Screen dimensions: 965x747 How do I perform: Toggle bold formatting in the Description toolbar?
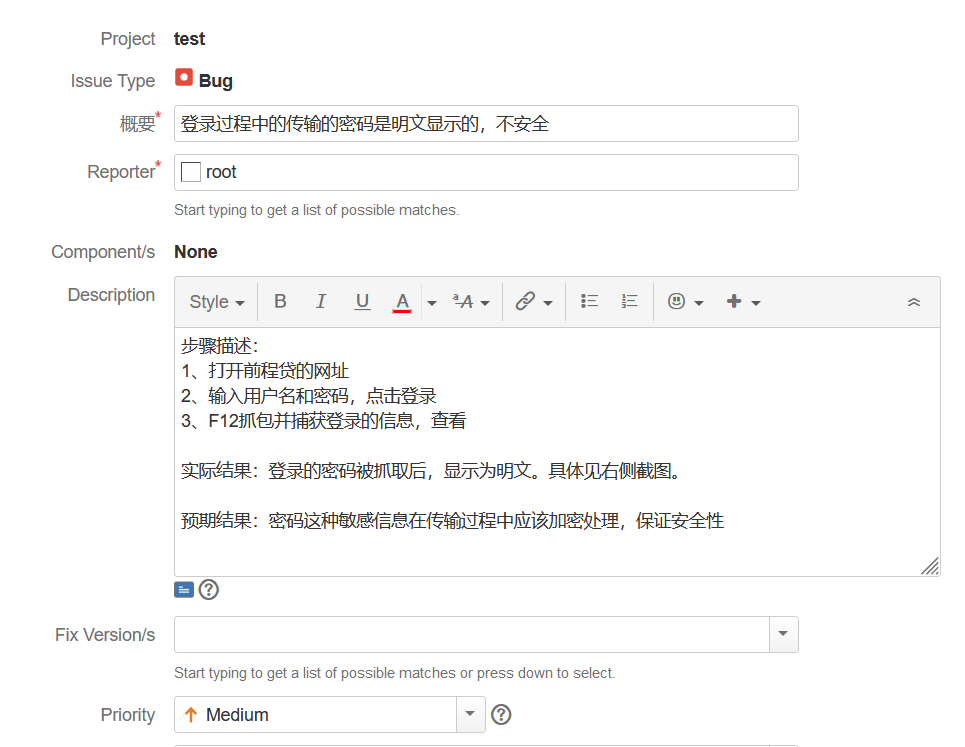pyautogui.click(x=280, y=301)
